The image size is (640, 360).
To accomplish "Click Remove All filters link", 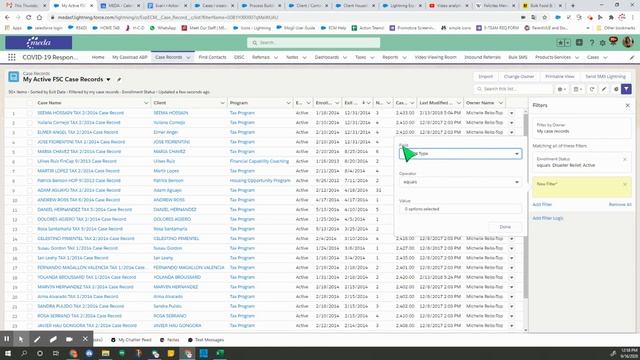I will 620,204.
